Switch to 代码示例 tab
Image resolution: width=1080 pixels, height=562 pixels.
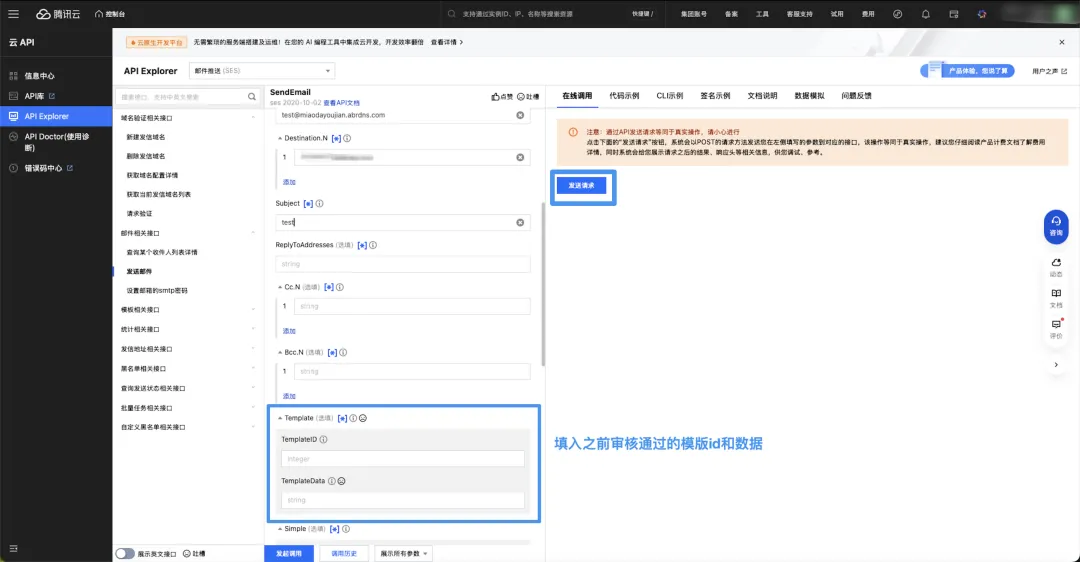tap(624, 96)
